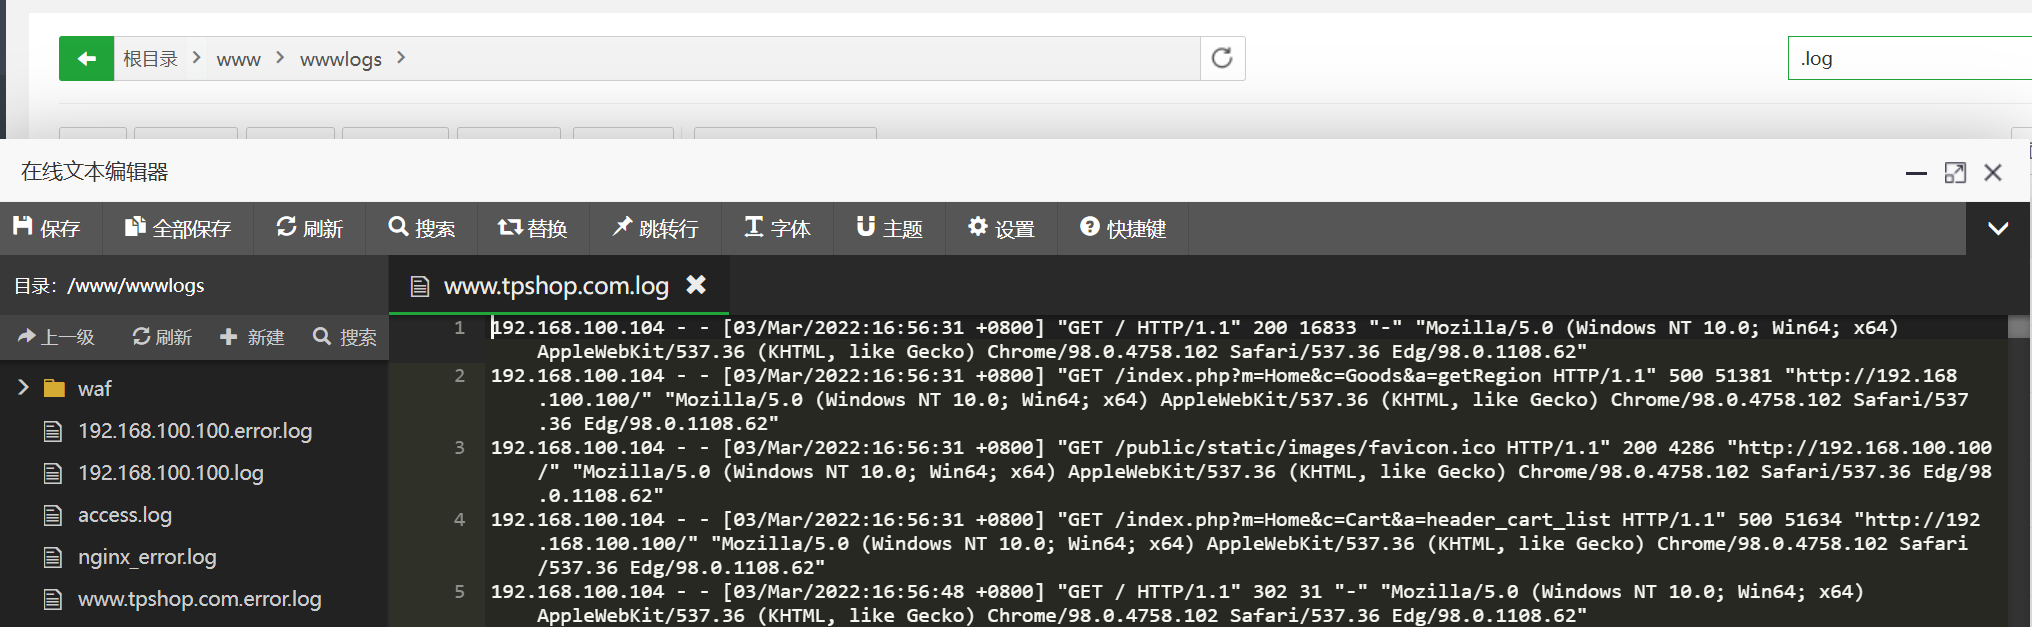
Task: Select the www.tpshop.com.log editor tab
Action: tap(555, 286)
